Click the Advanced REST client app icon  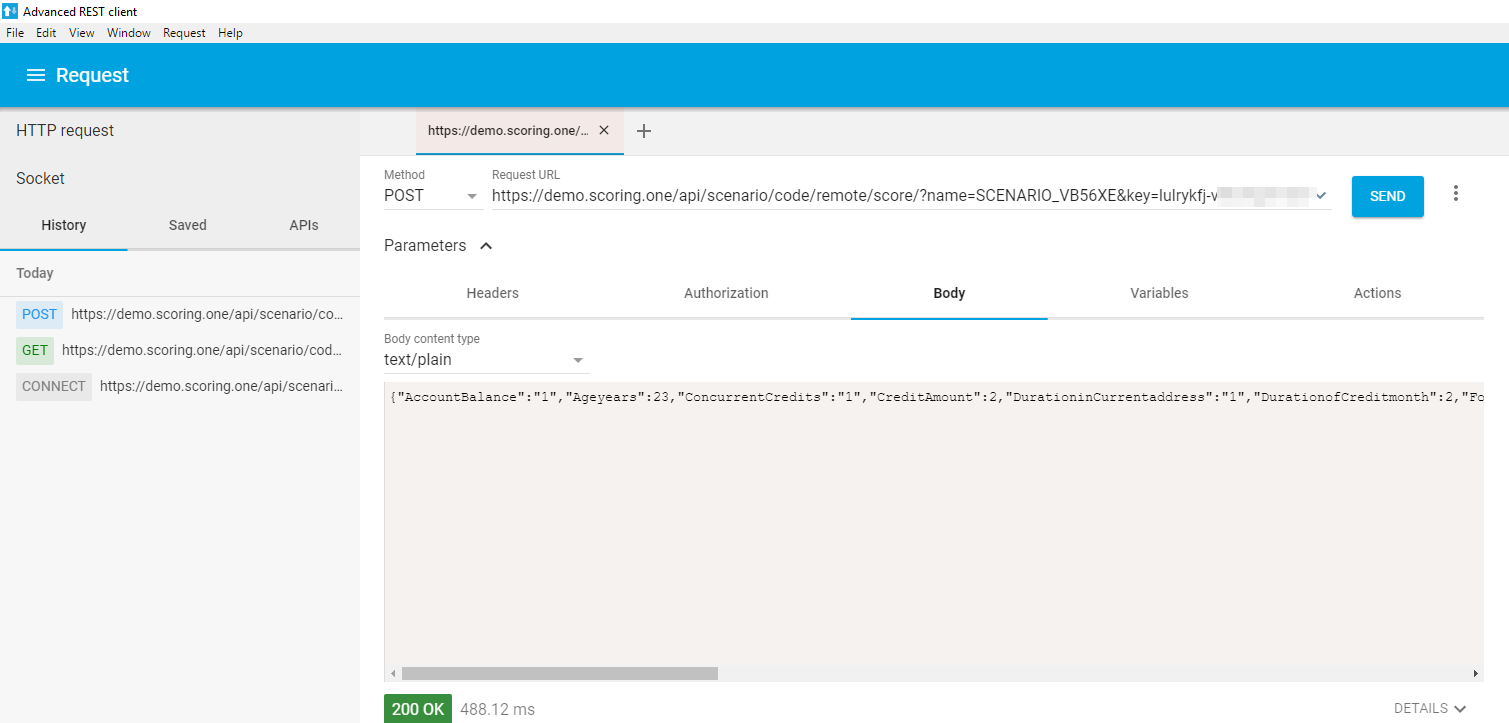click(10, 11)
